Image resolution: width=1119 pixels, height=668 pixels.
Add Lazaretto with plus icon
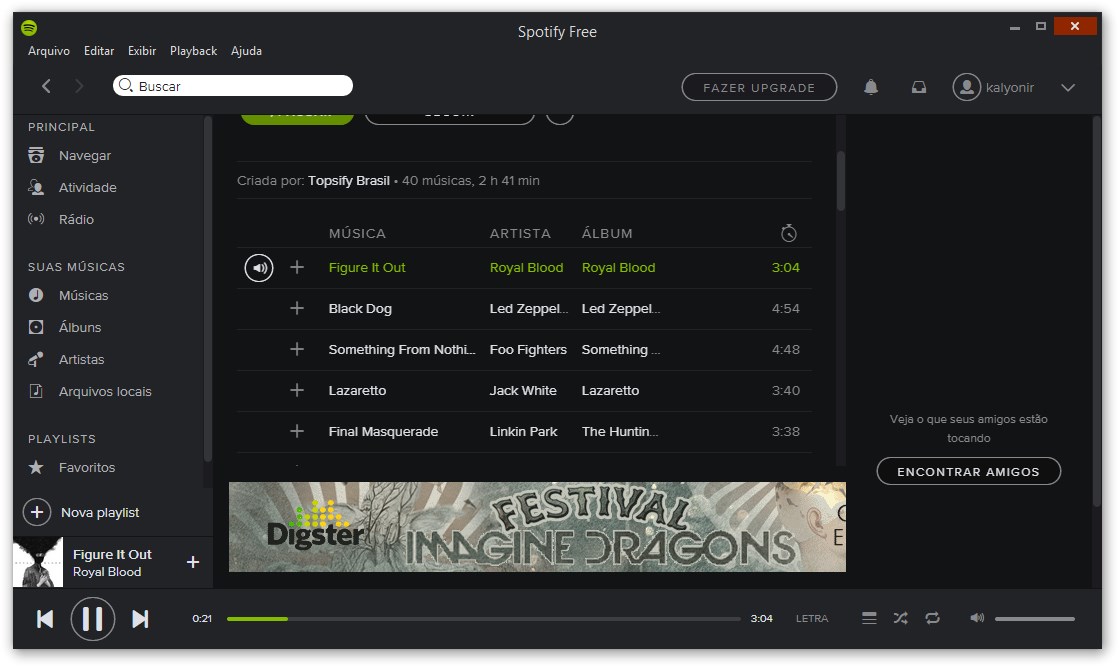(x=297, y=390)
